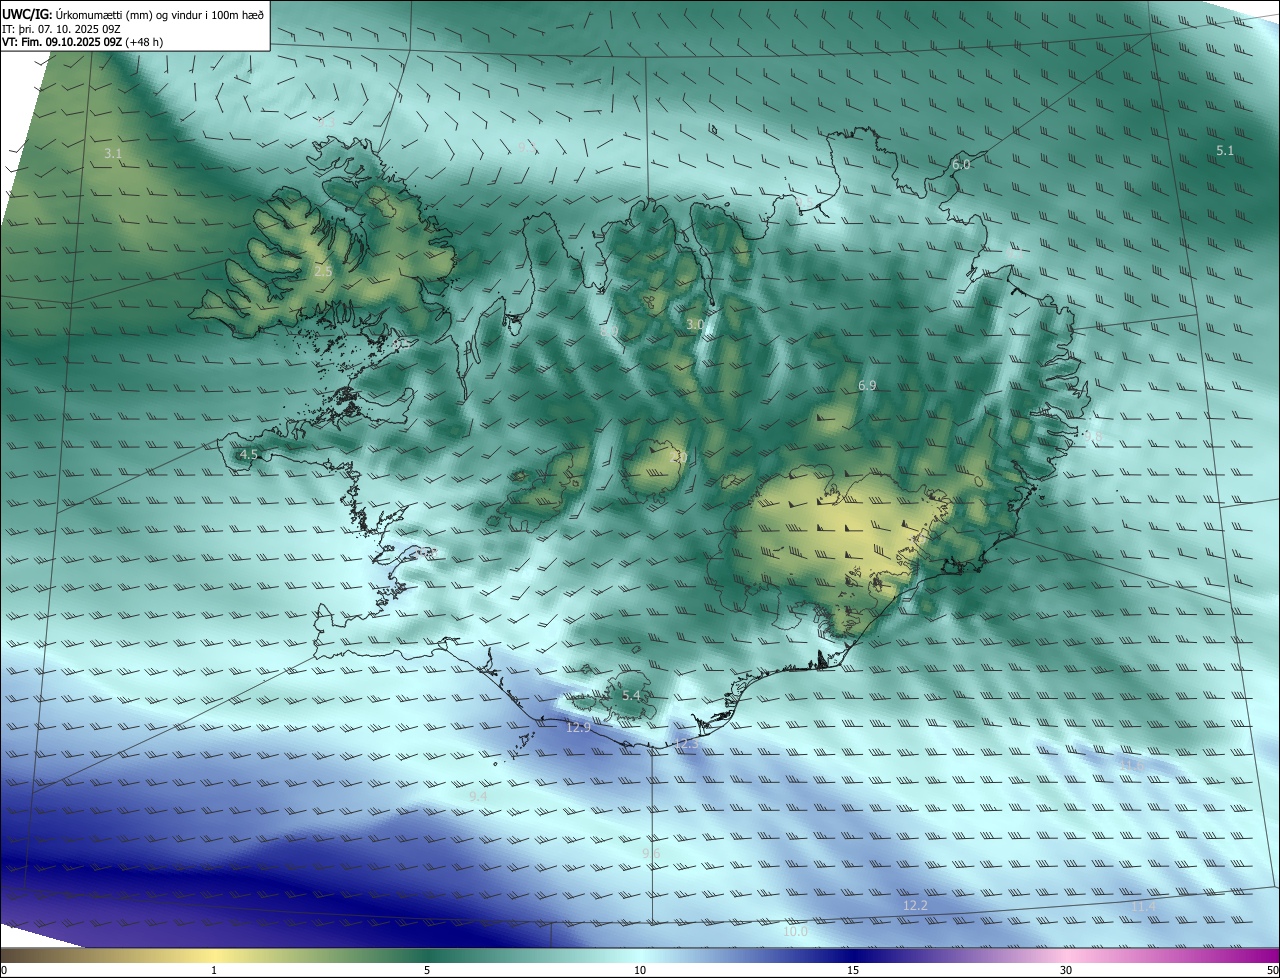This screenshot has height=978, width=1280.
Task: Click the '5' tick on the color legend
Action: click(427, 970)
